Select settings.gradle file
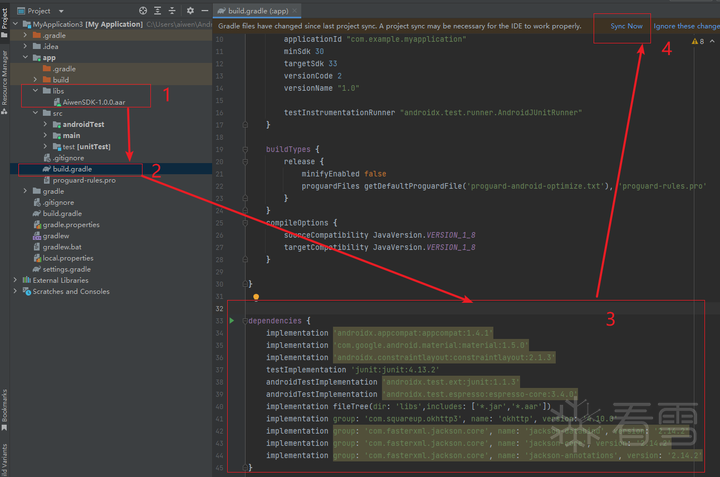Image resolution: width=720 pixels, height=477 pixels. pyautogui.click(x=62, y=269)
